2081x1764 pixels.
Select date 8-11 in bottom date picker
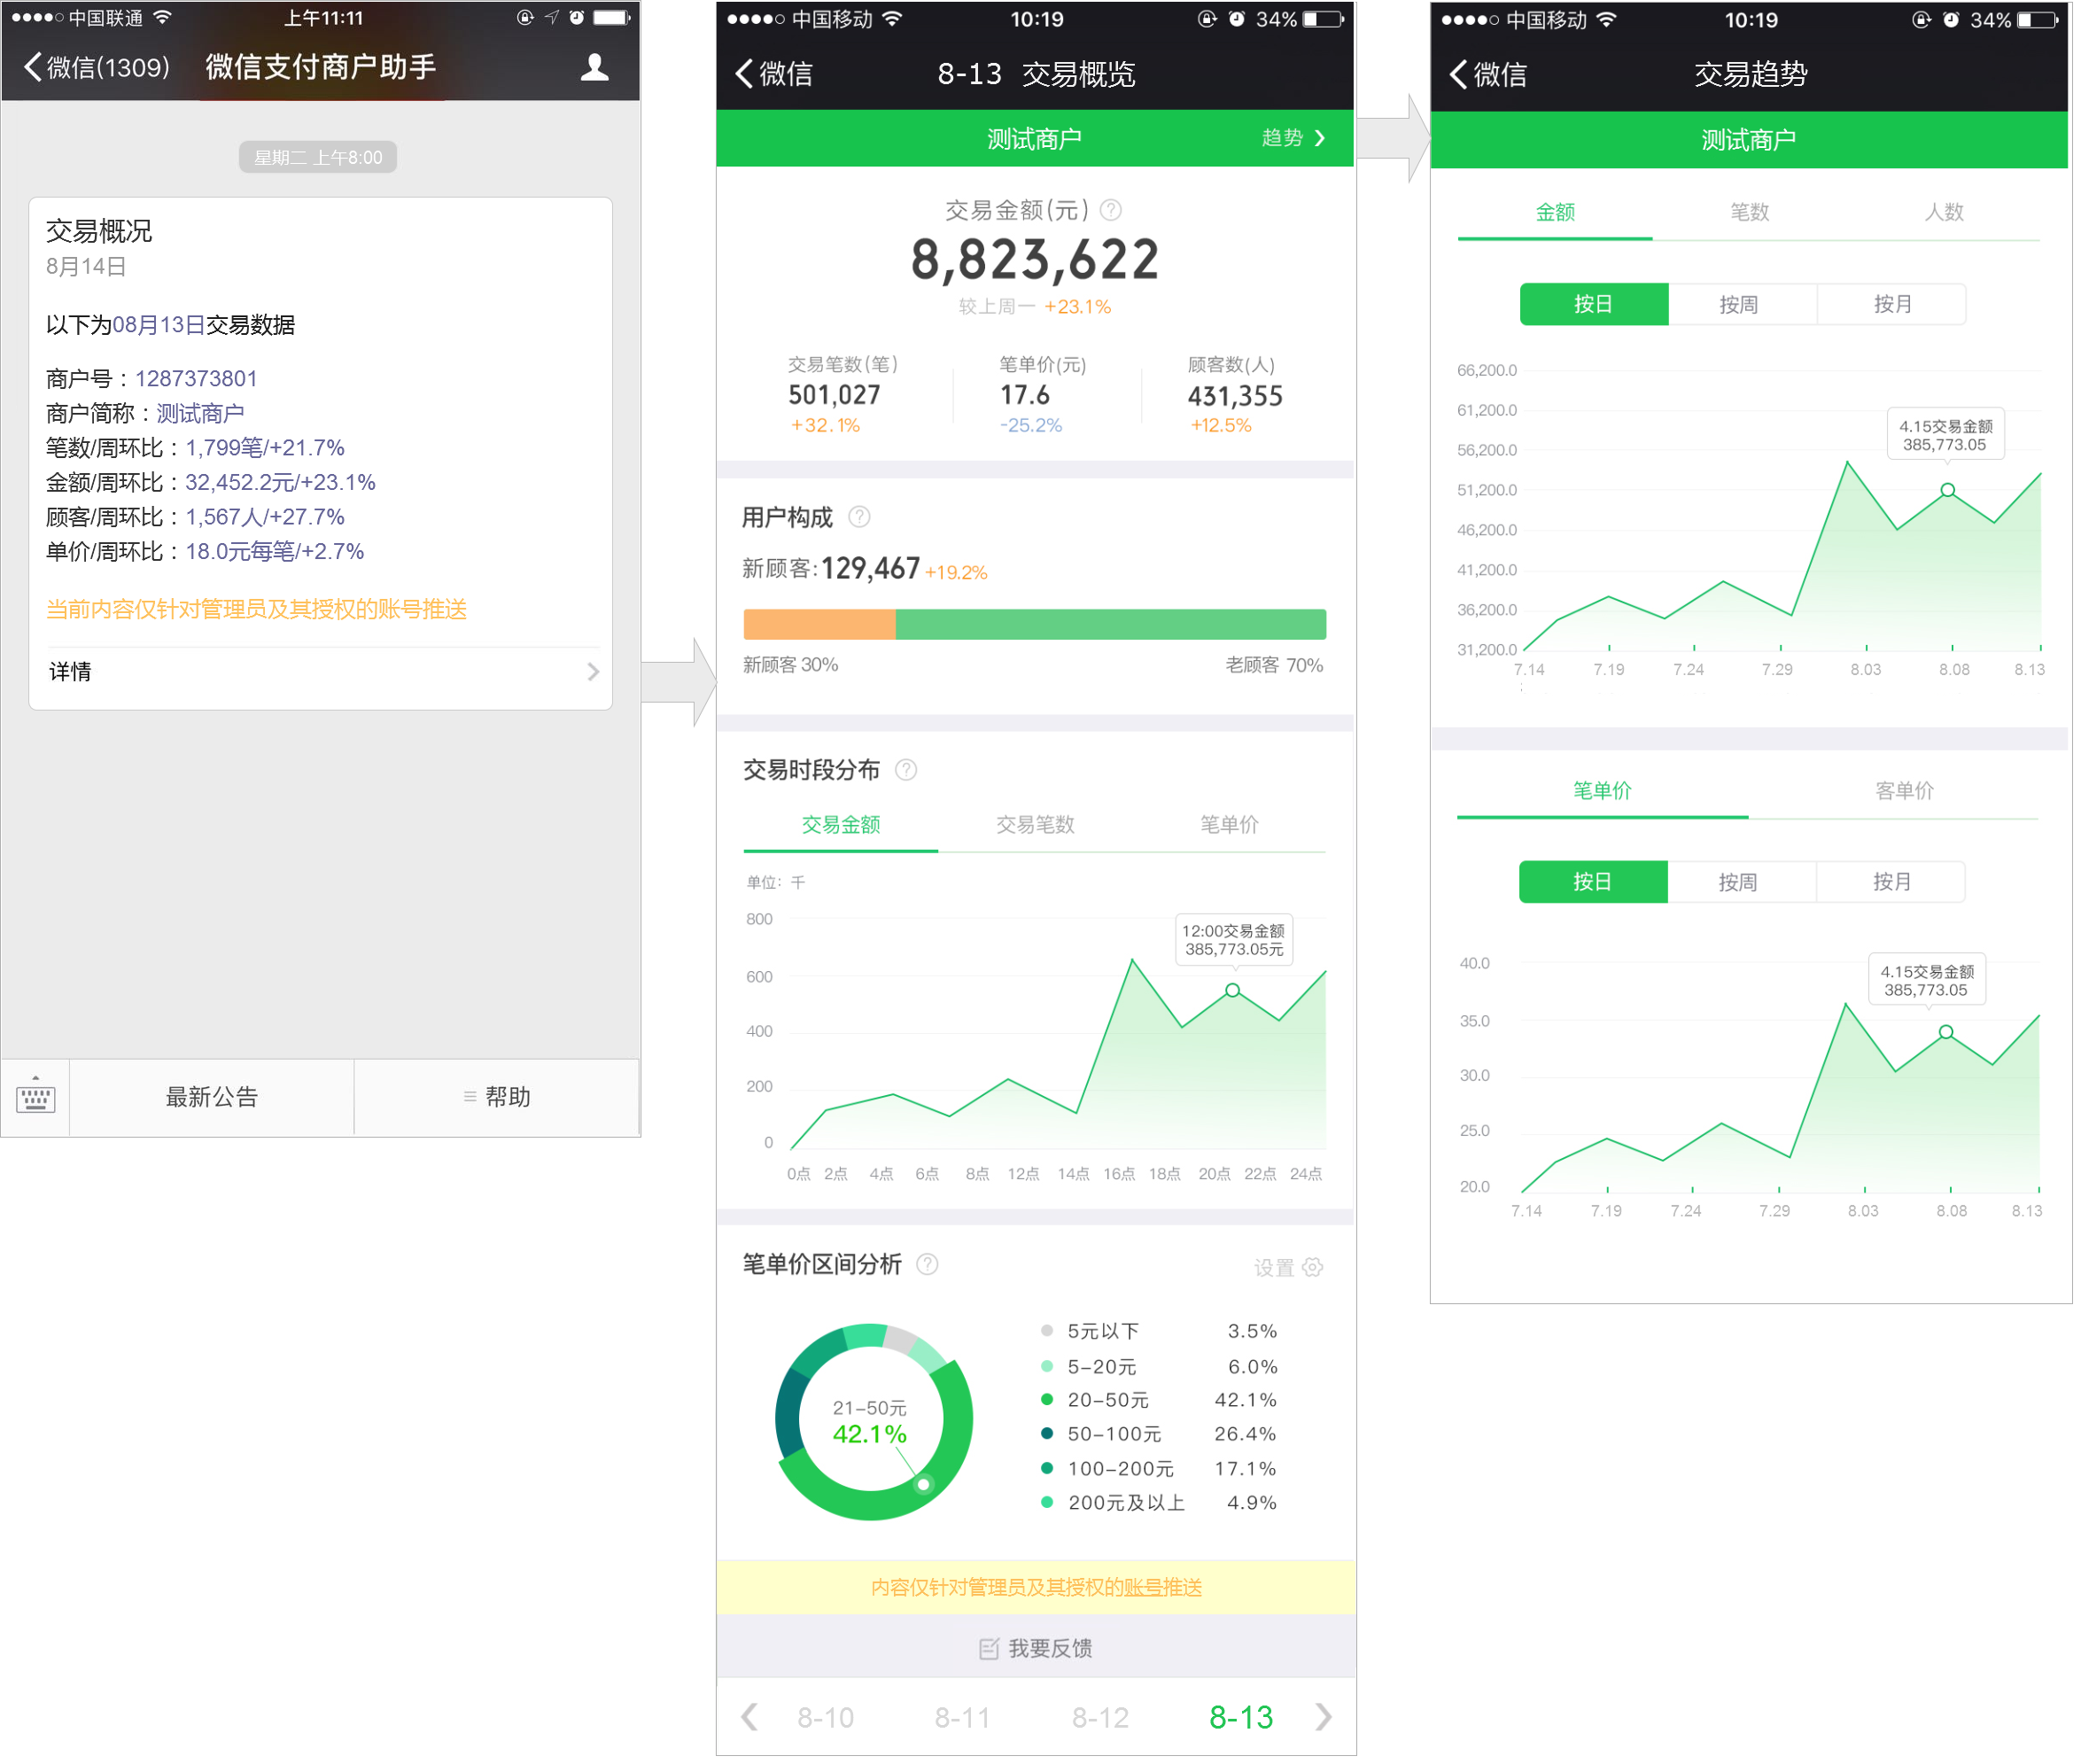(964, 1720)
